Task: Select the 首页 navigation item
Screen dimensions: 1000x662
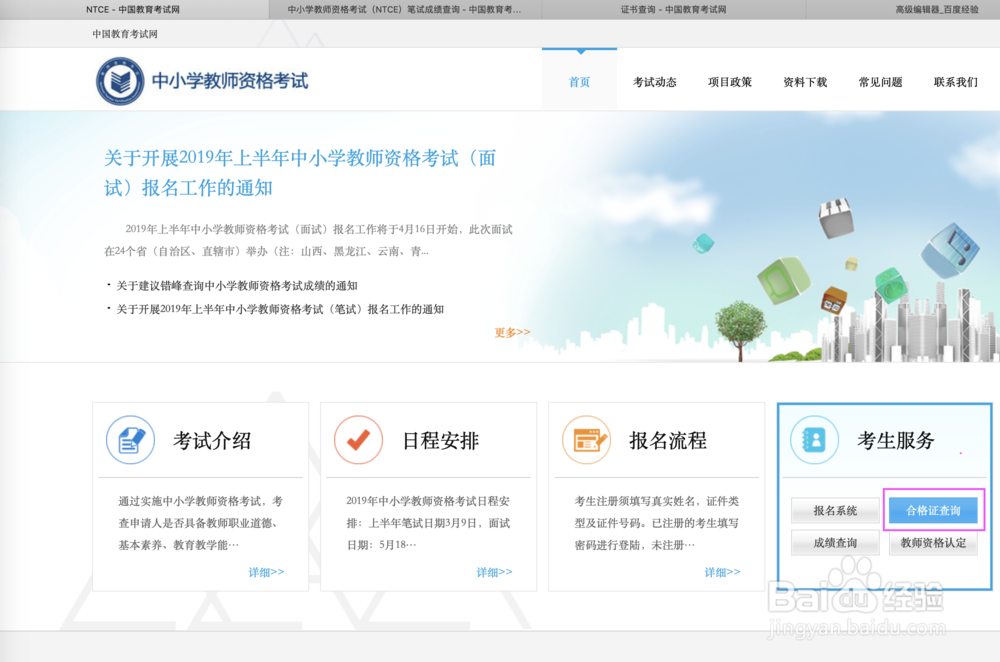Action: (x=580, y=83)
